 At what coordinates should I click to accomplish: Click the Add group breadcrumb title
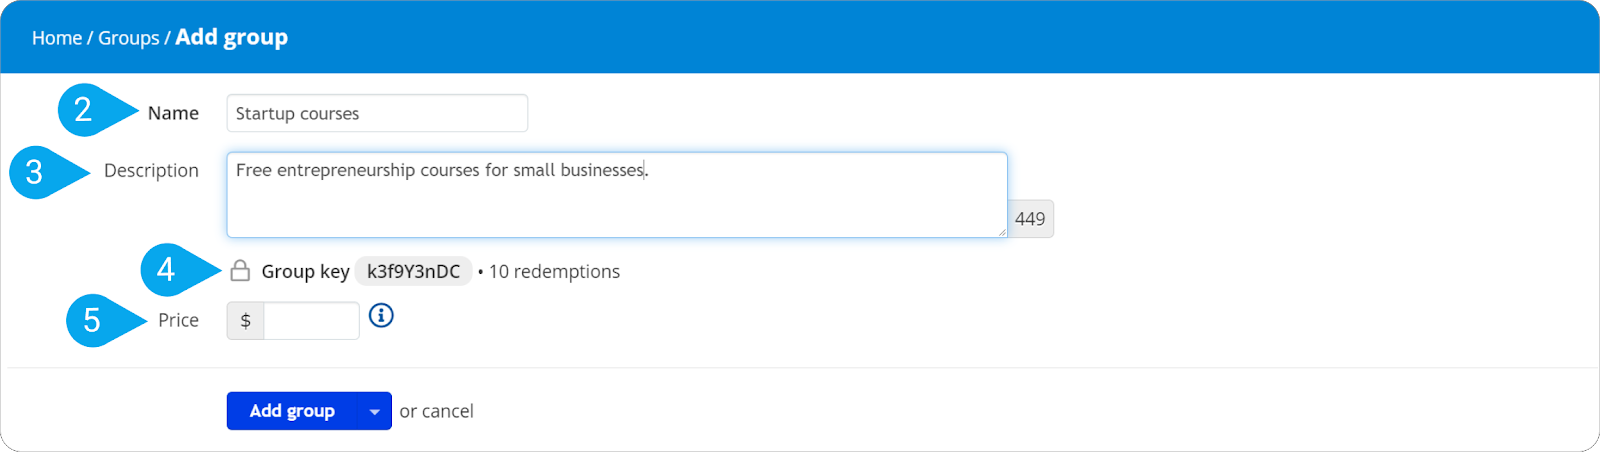(232, 37)
